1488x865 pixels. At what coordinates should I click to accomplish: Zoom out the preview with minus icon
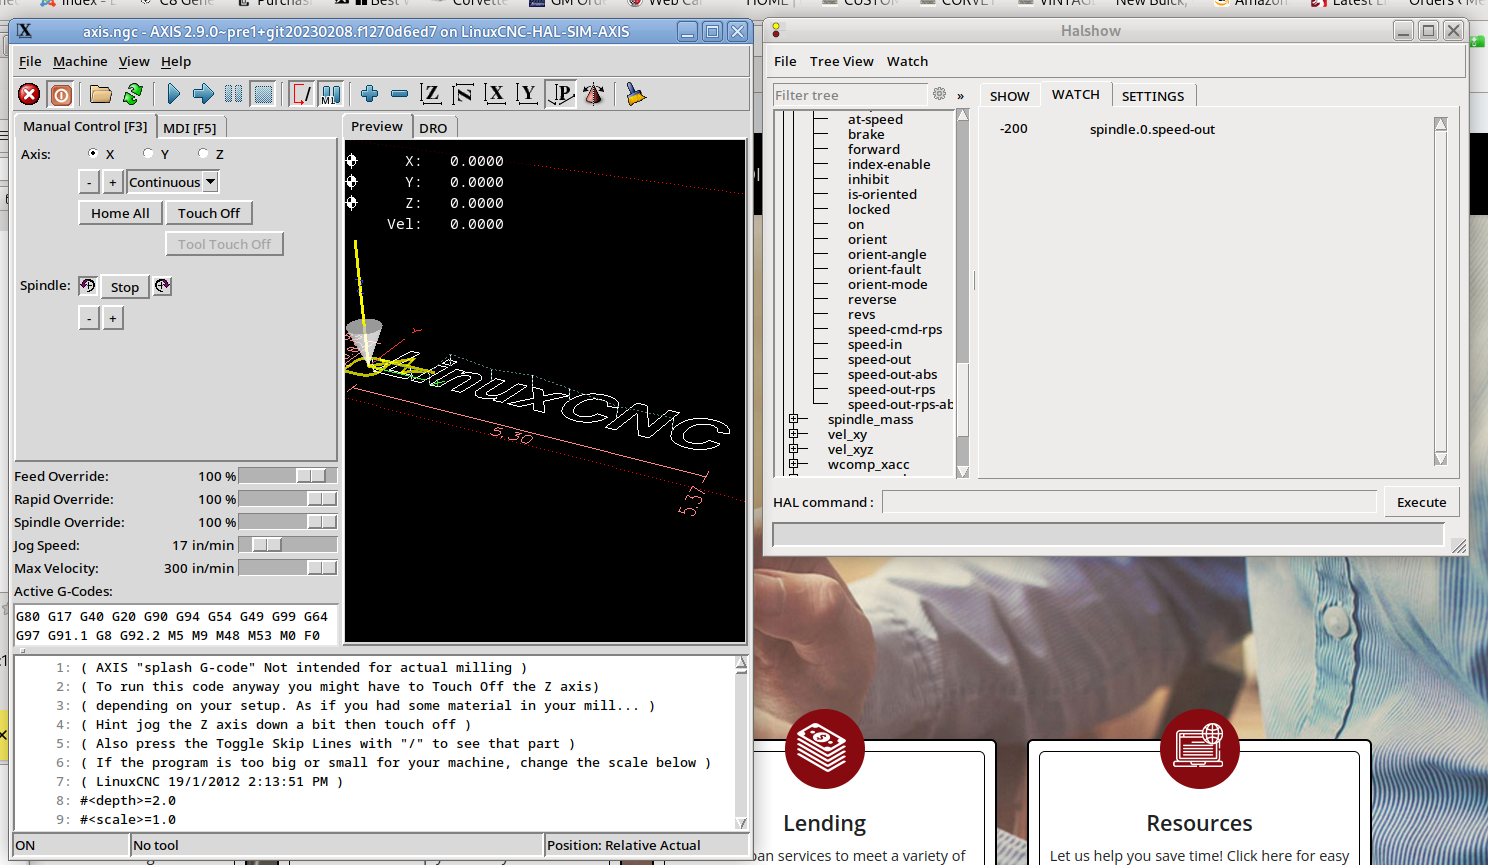click(399, 94)
